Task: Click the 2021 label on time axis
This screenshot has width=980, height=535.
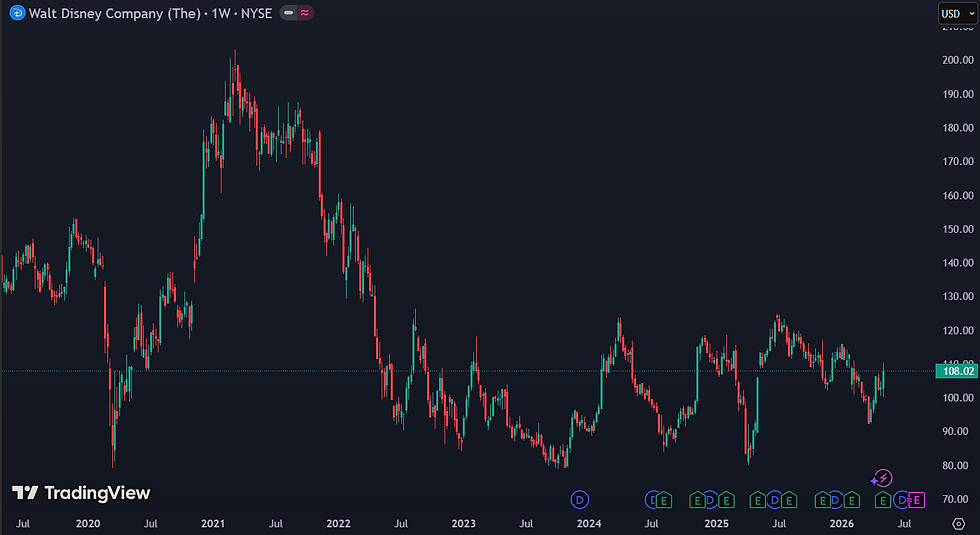Action: pyautogui.click(x=212, y=524)
